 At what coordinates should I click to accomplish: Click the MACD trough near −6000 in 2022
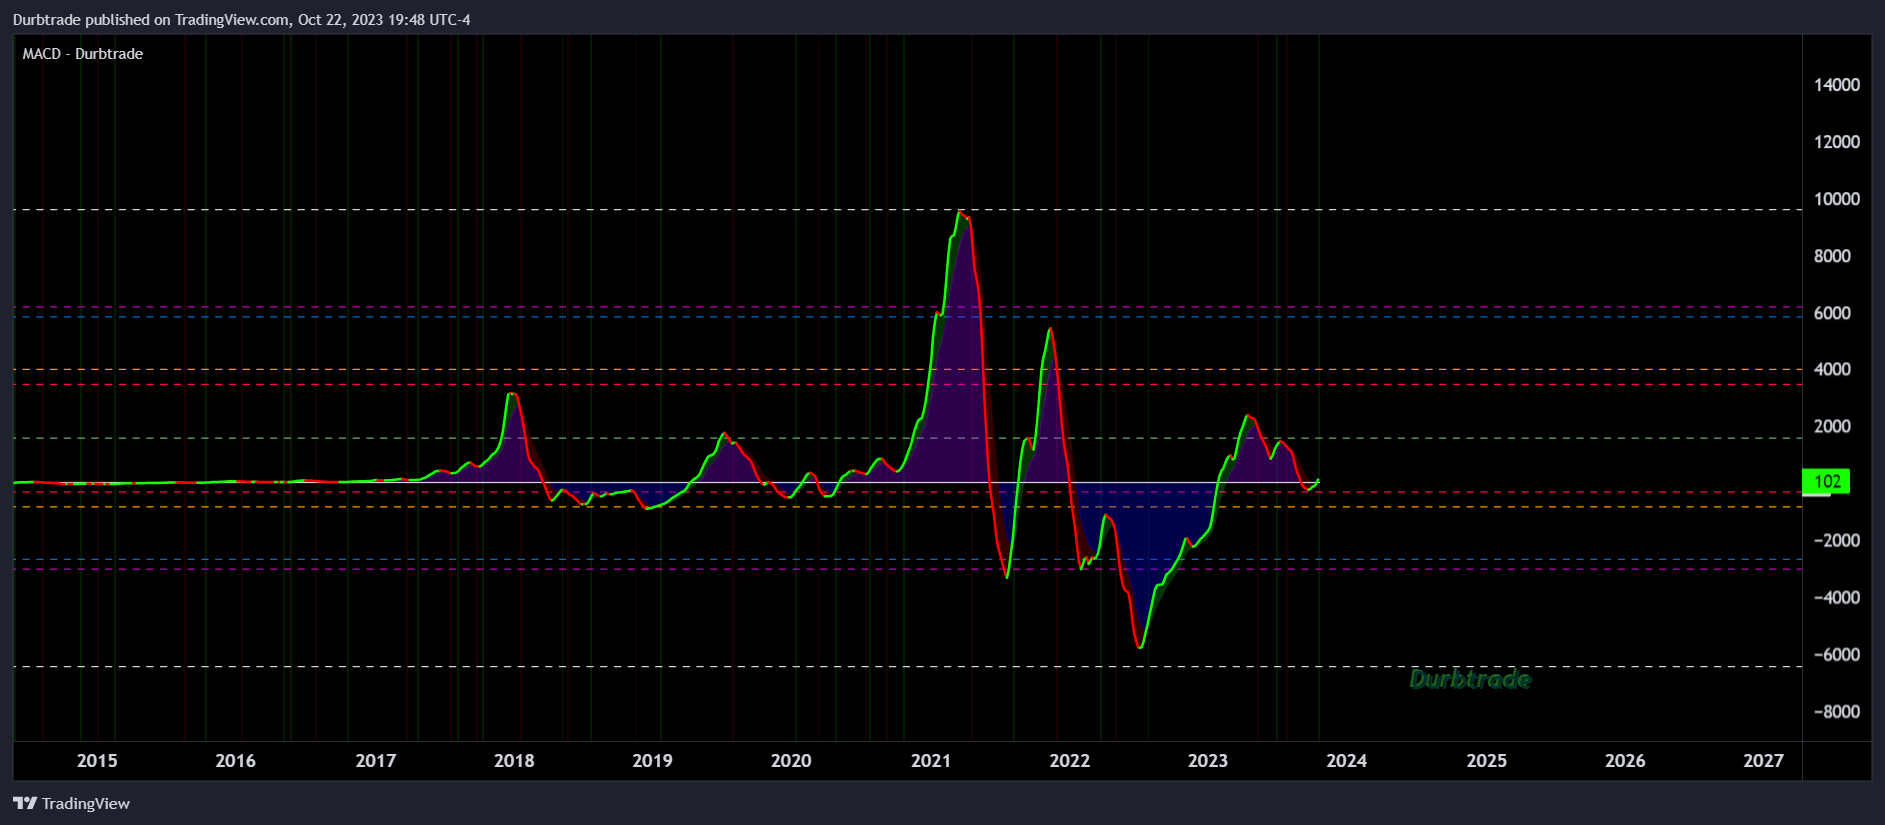(1140, 646)
